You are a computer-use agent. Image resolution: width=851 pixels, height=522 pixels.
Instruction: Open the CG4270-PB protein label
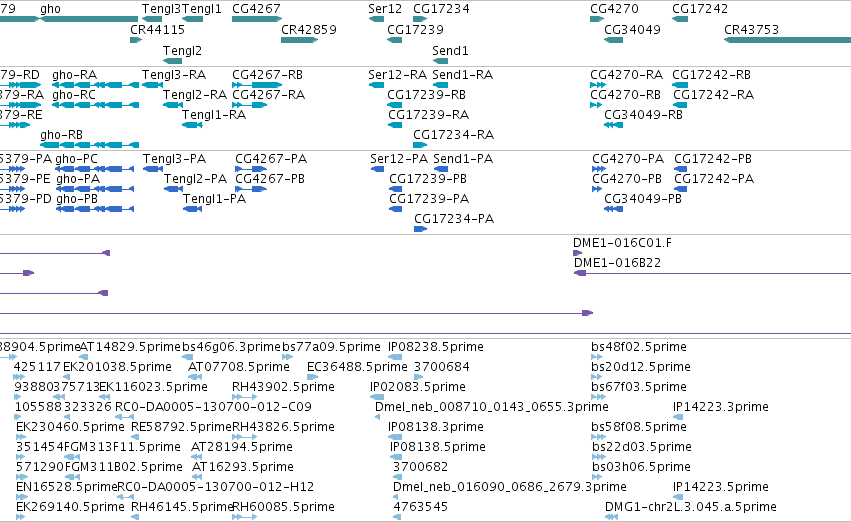coord(627,179)
